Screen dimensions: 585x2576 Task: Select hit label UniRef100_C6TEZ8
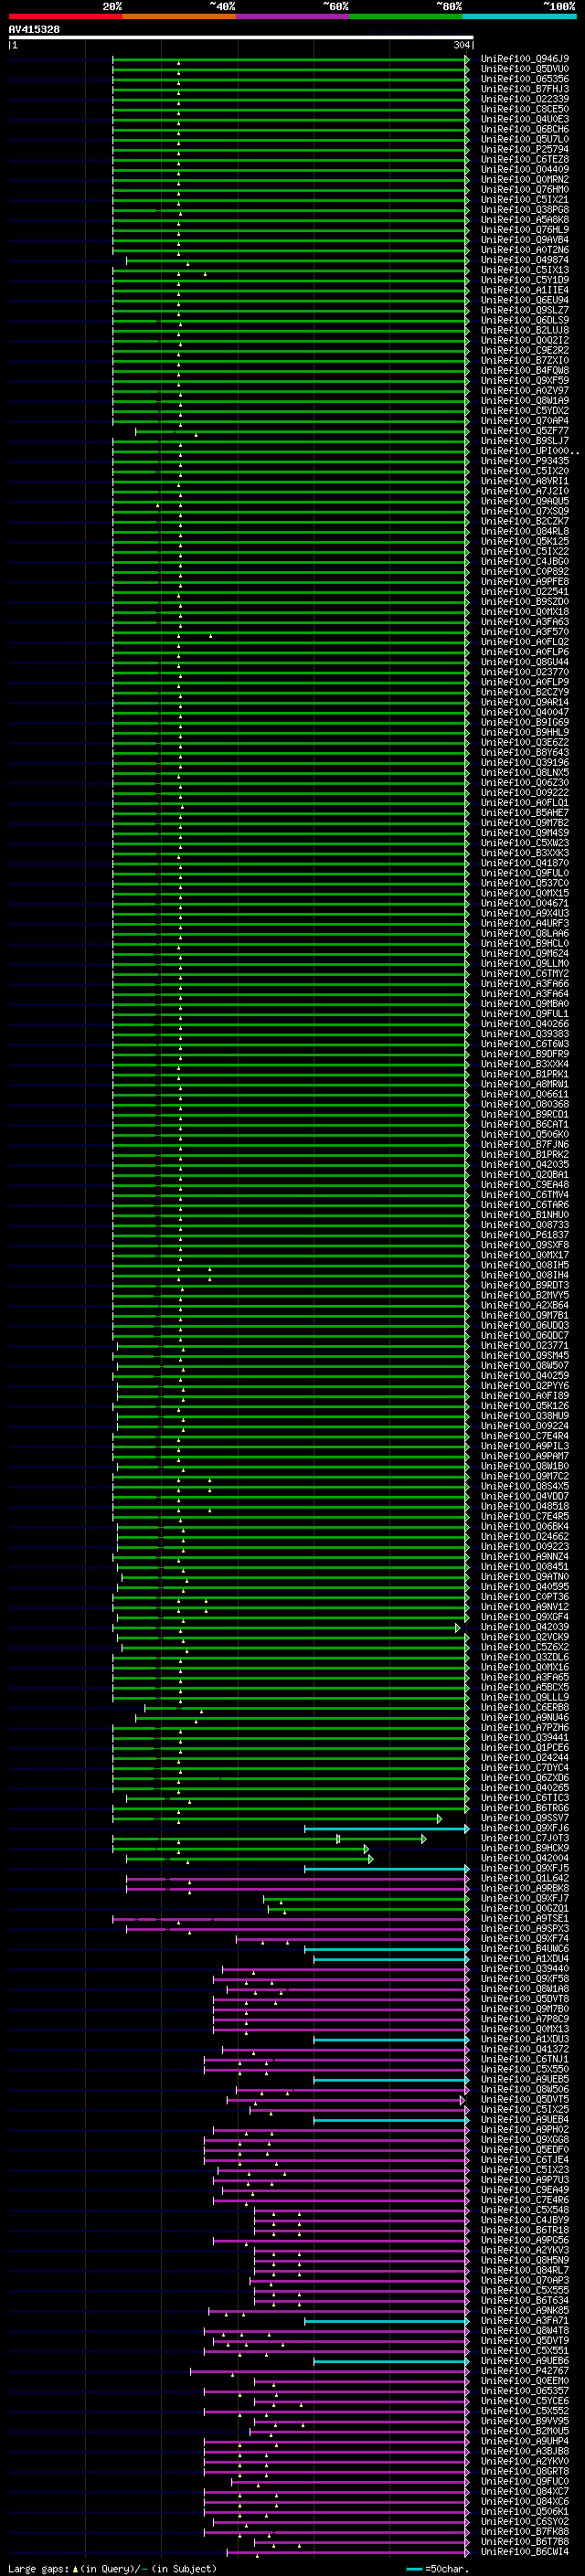tap(525, 159)
